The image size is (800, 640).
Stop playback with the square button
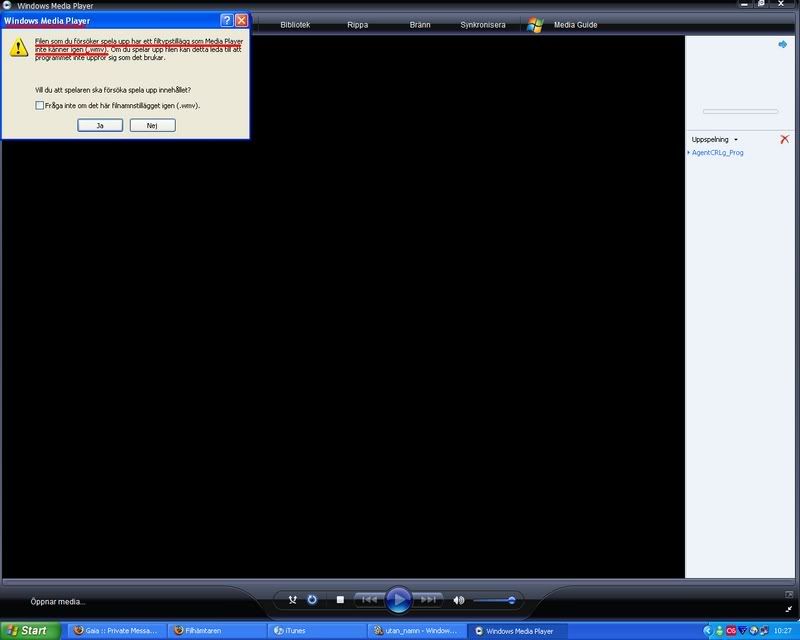pos(340,600)
